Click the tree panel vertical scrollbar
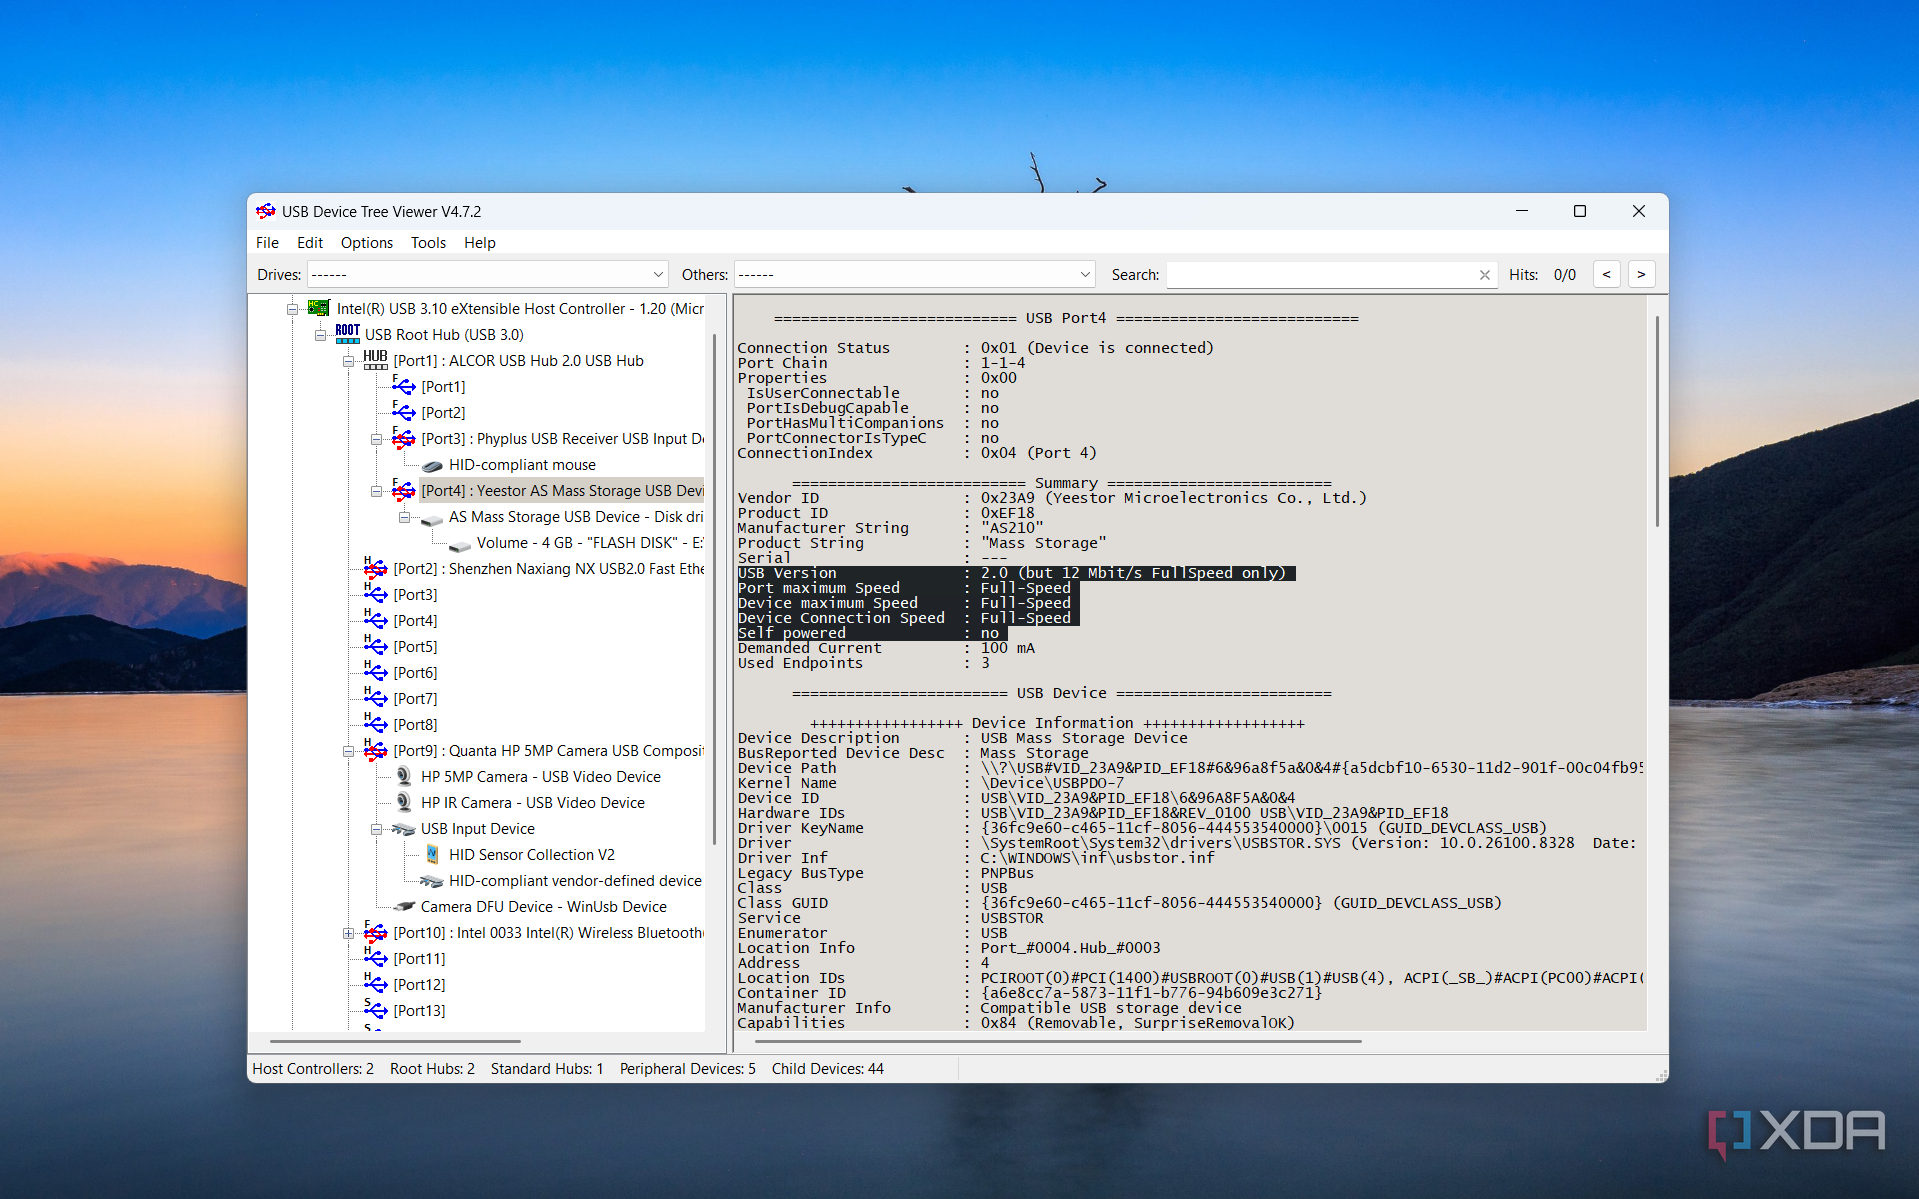 click(713, 588)
